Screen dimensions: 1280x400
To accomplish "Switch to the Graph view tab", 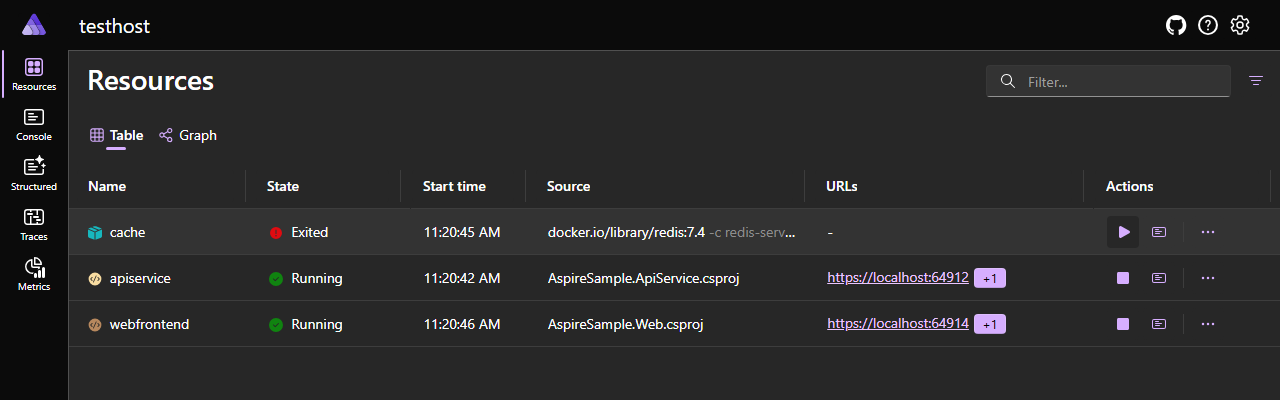I will tap(188, 135).
